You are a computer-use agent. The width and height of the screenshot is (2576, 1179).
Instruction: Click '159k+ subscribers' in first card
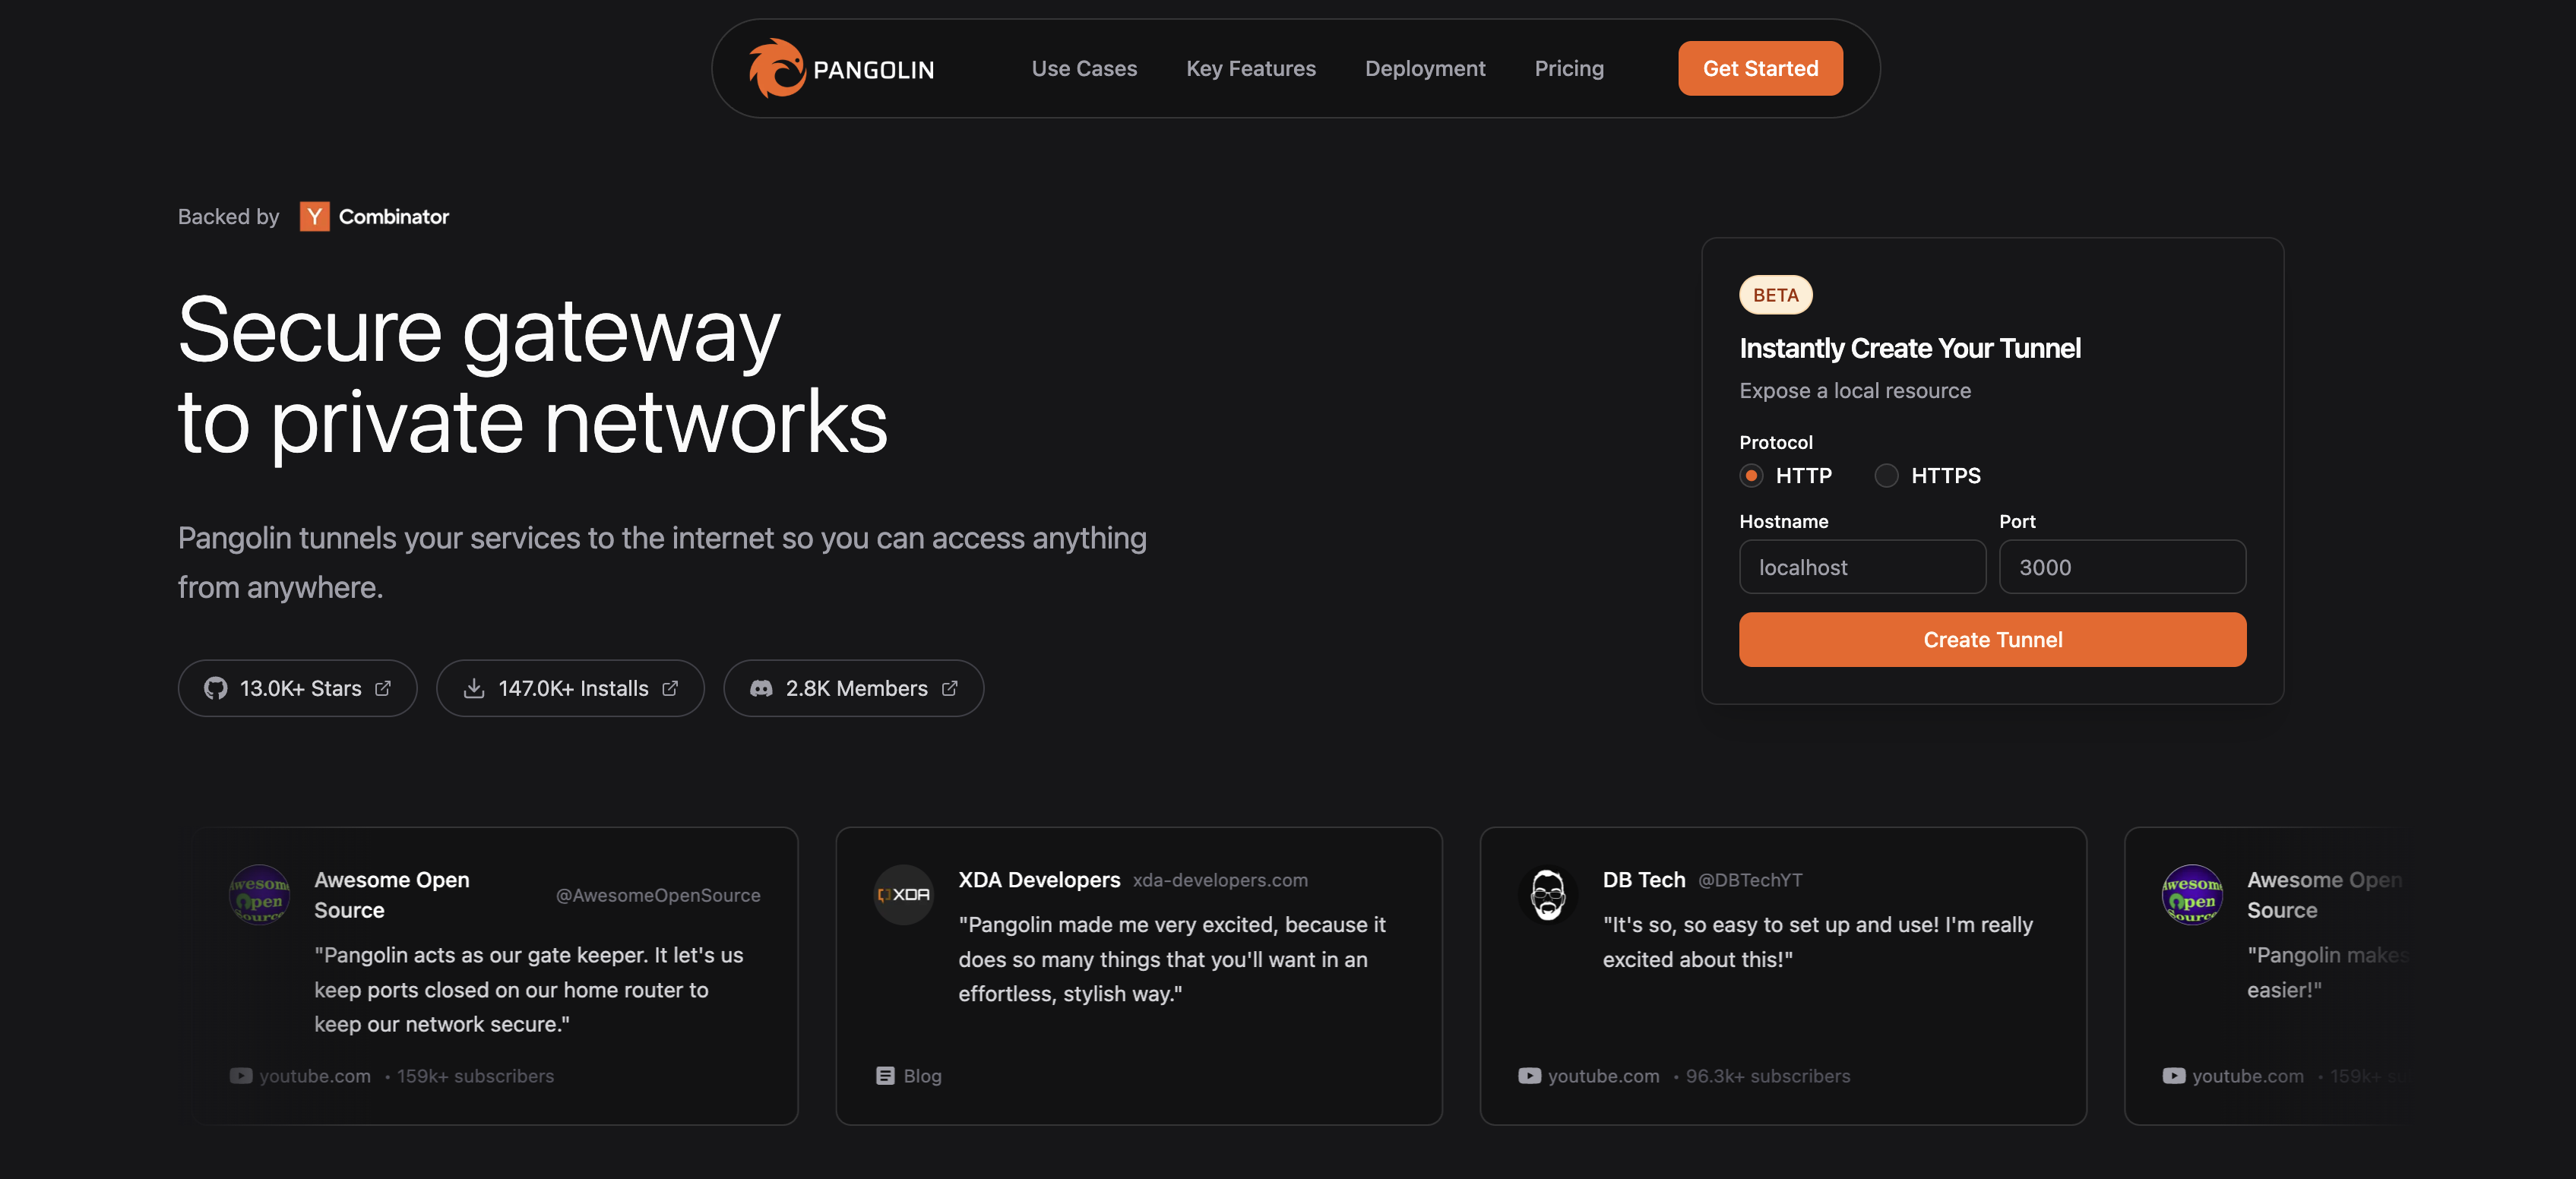click(x=475, y=1076)
